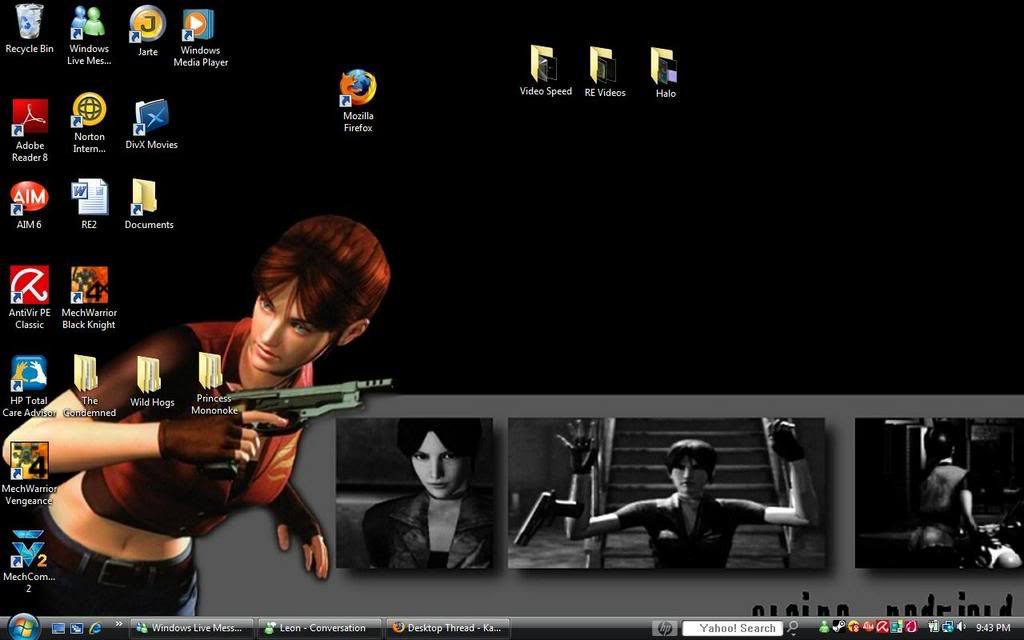Screen dimensions: 1024x640
Task: Click the Show Desktop quick launch icon
Action: [58, 628]
